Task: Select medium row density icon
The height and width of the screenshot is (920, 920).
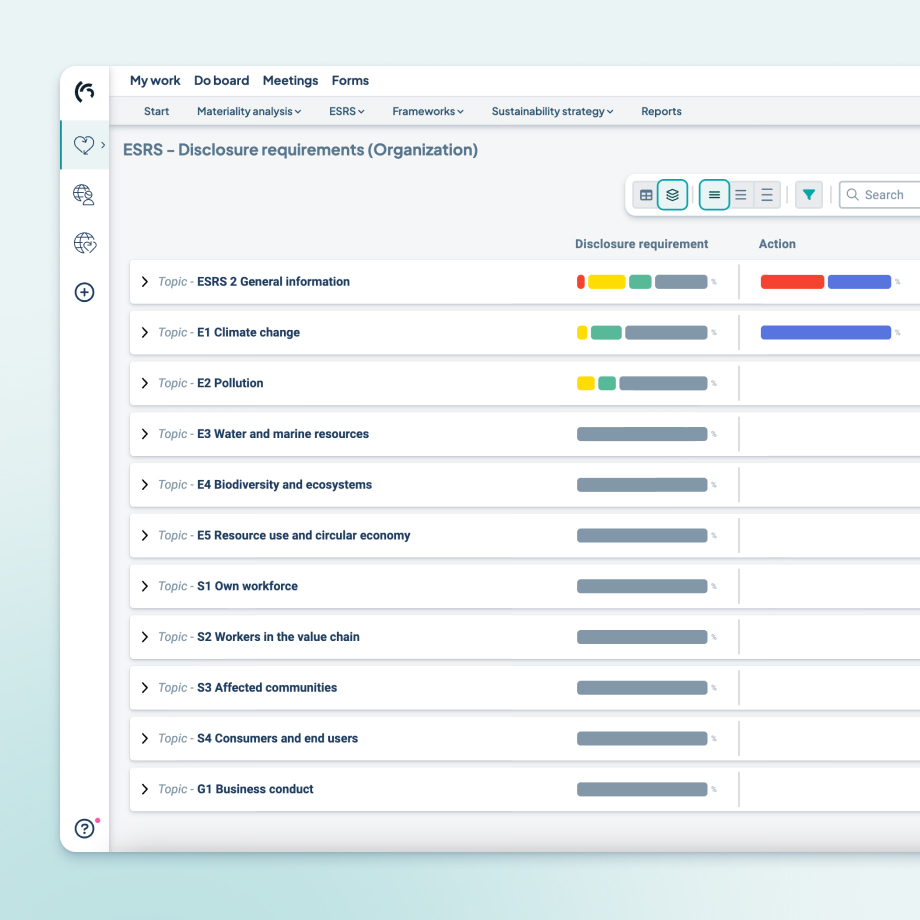Action: [741, 195]
